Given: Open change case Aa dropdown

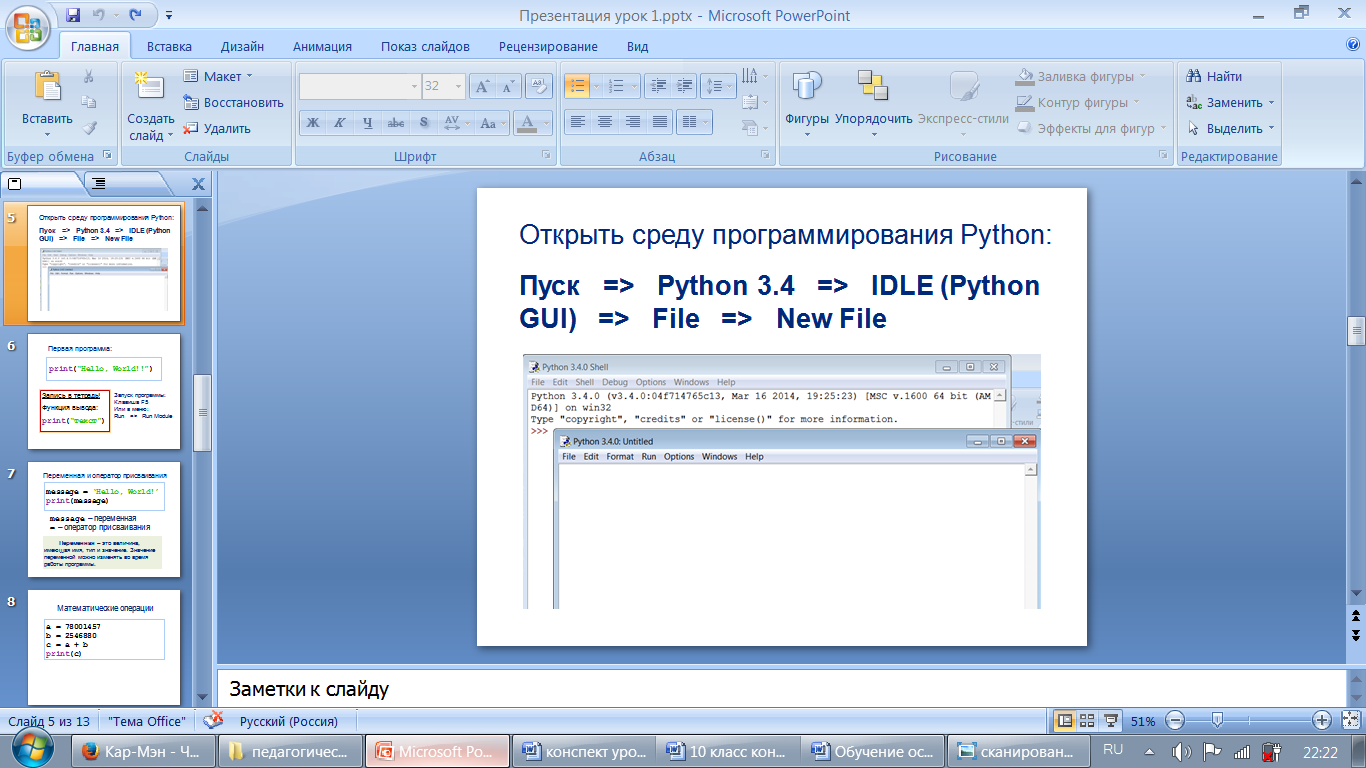Looking at the screenshot, I should pyautogui.click(x=491, y=123).
